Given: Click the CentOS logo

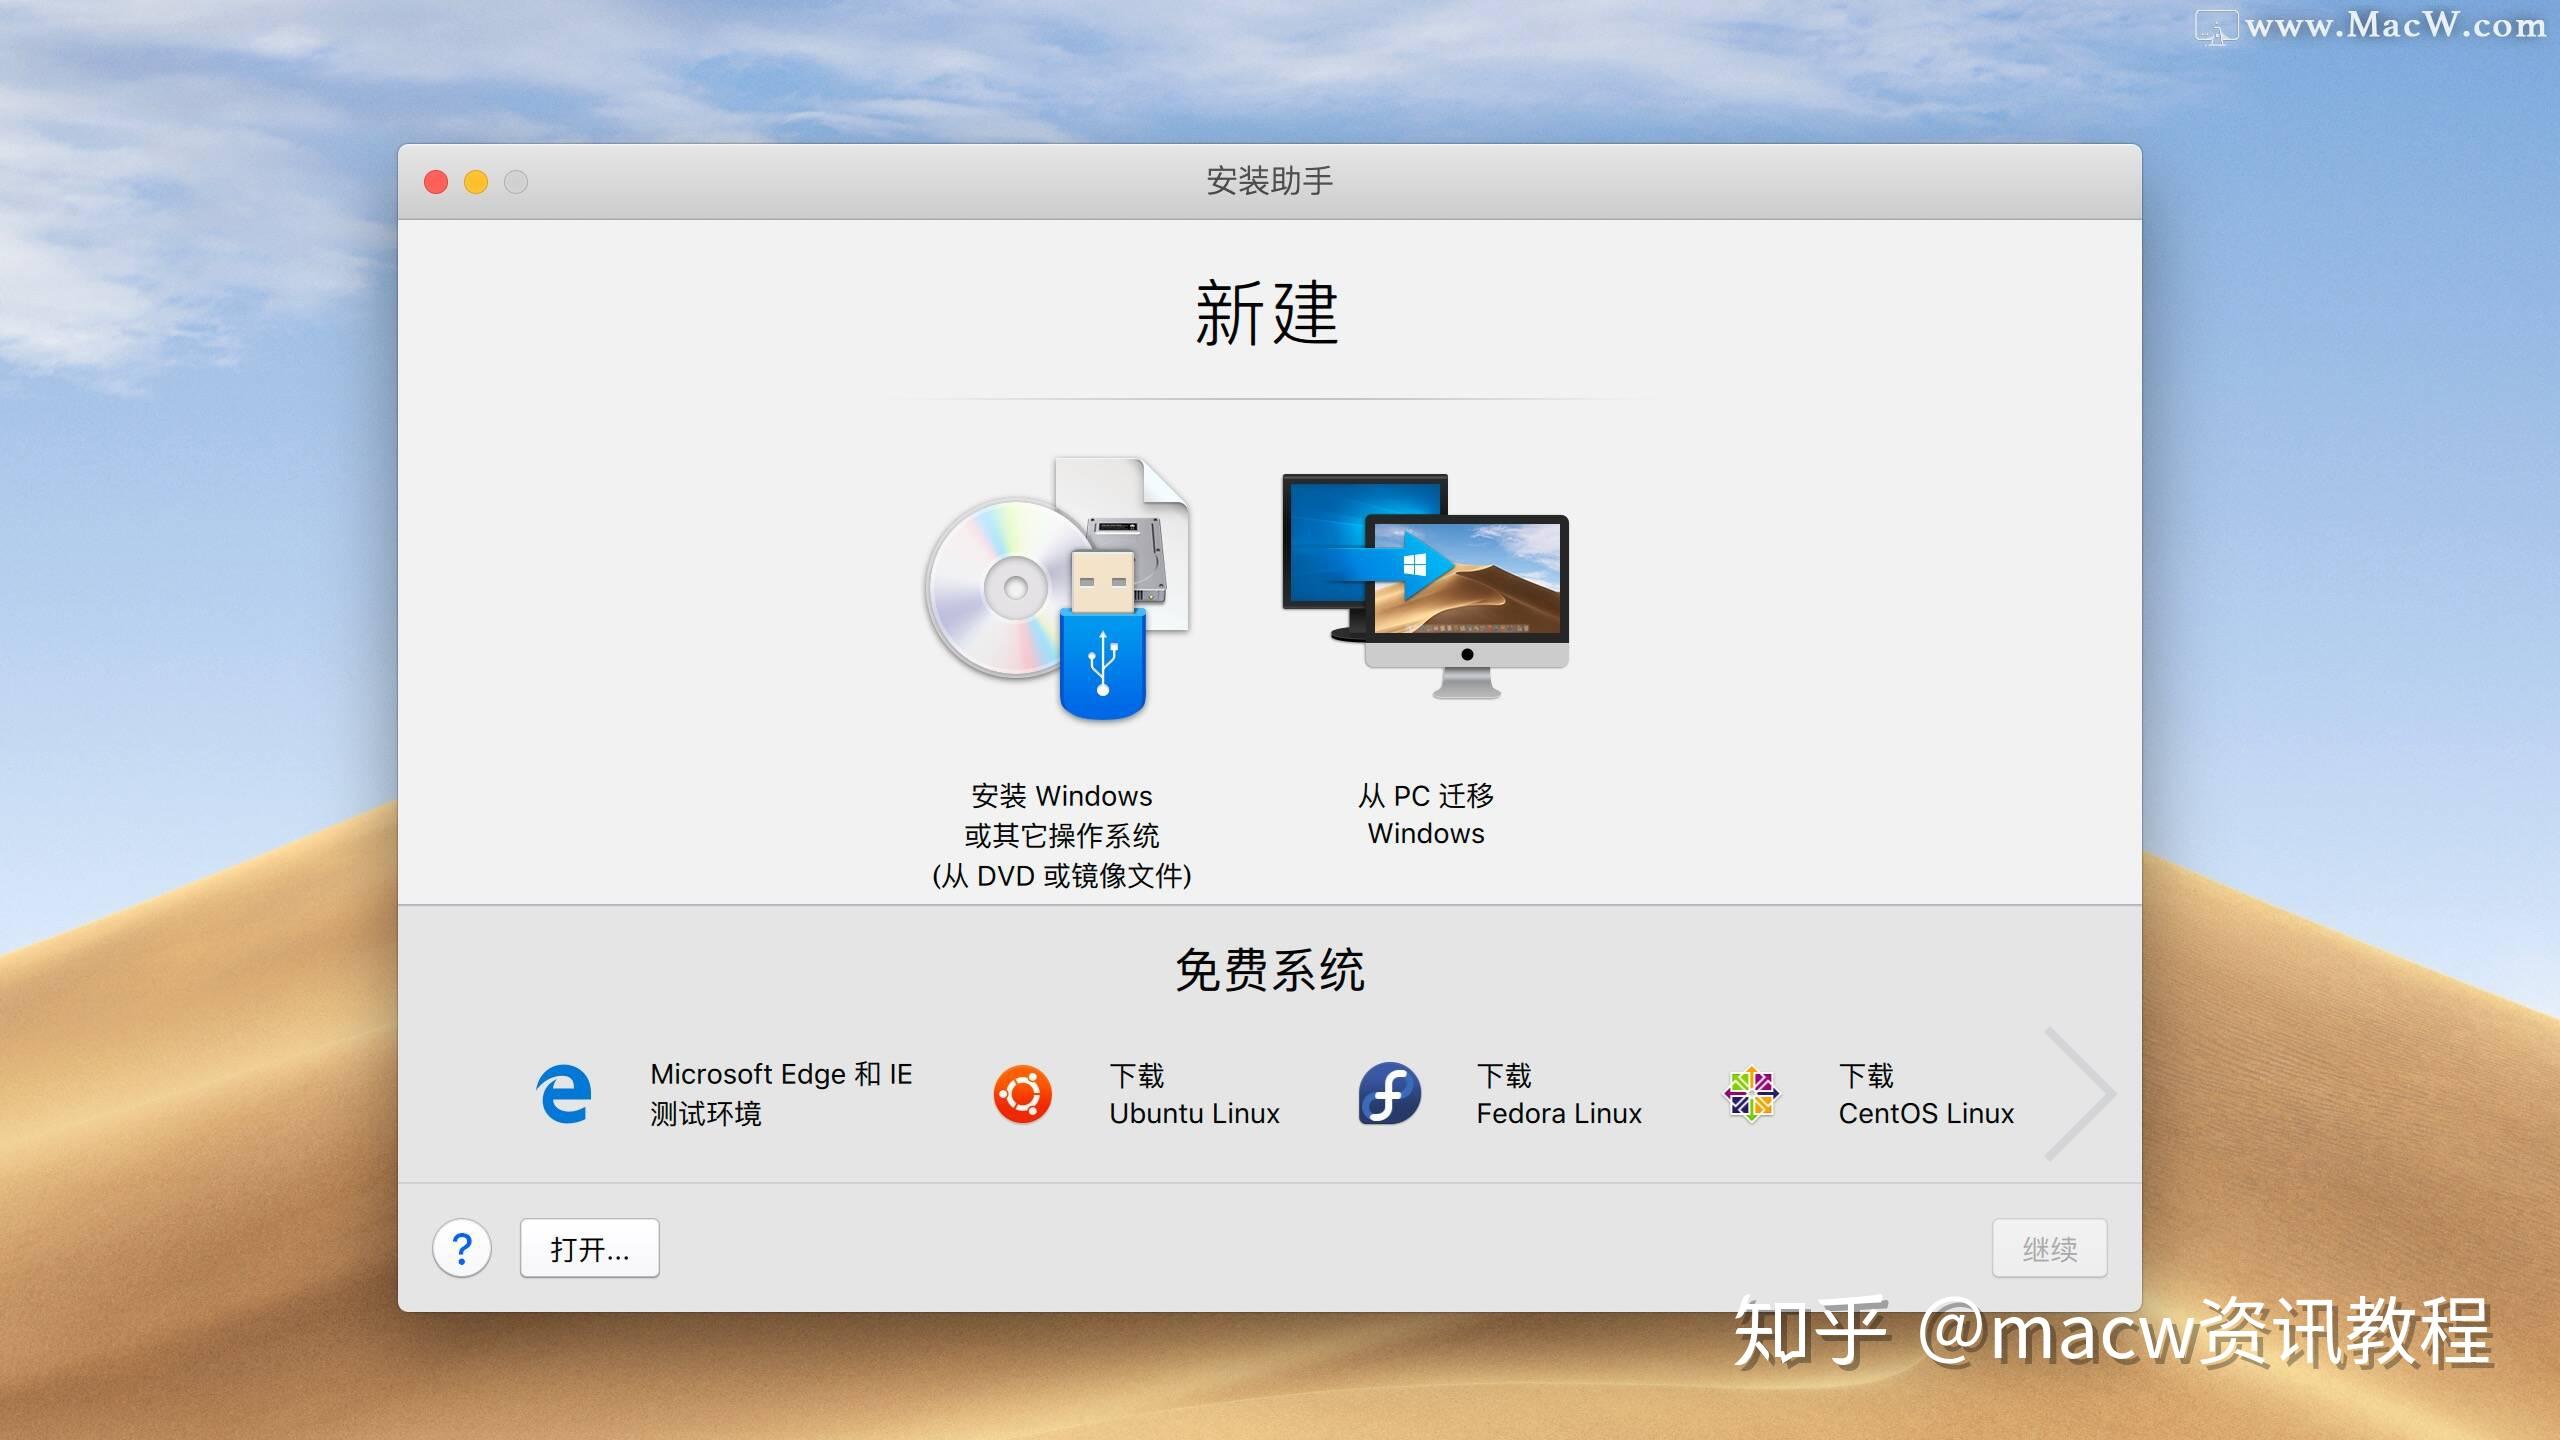Looking at the screenshot, I should 1753,1093.
